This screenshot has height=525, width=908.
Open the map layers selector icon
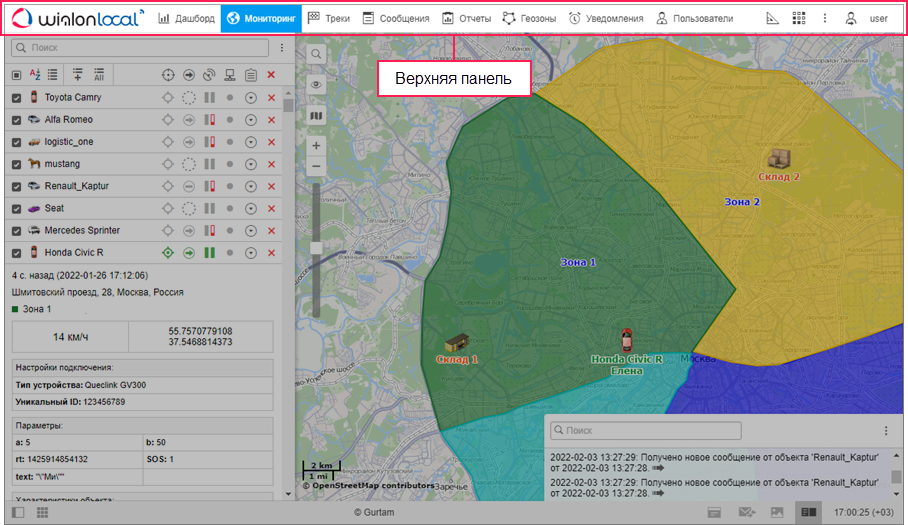coord(316,116)
